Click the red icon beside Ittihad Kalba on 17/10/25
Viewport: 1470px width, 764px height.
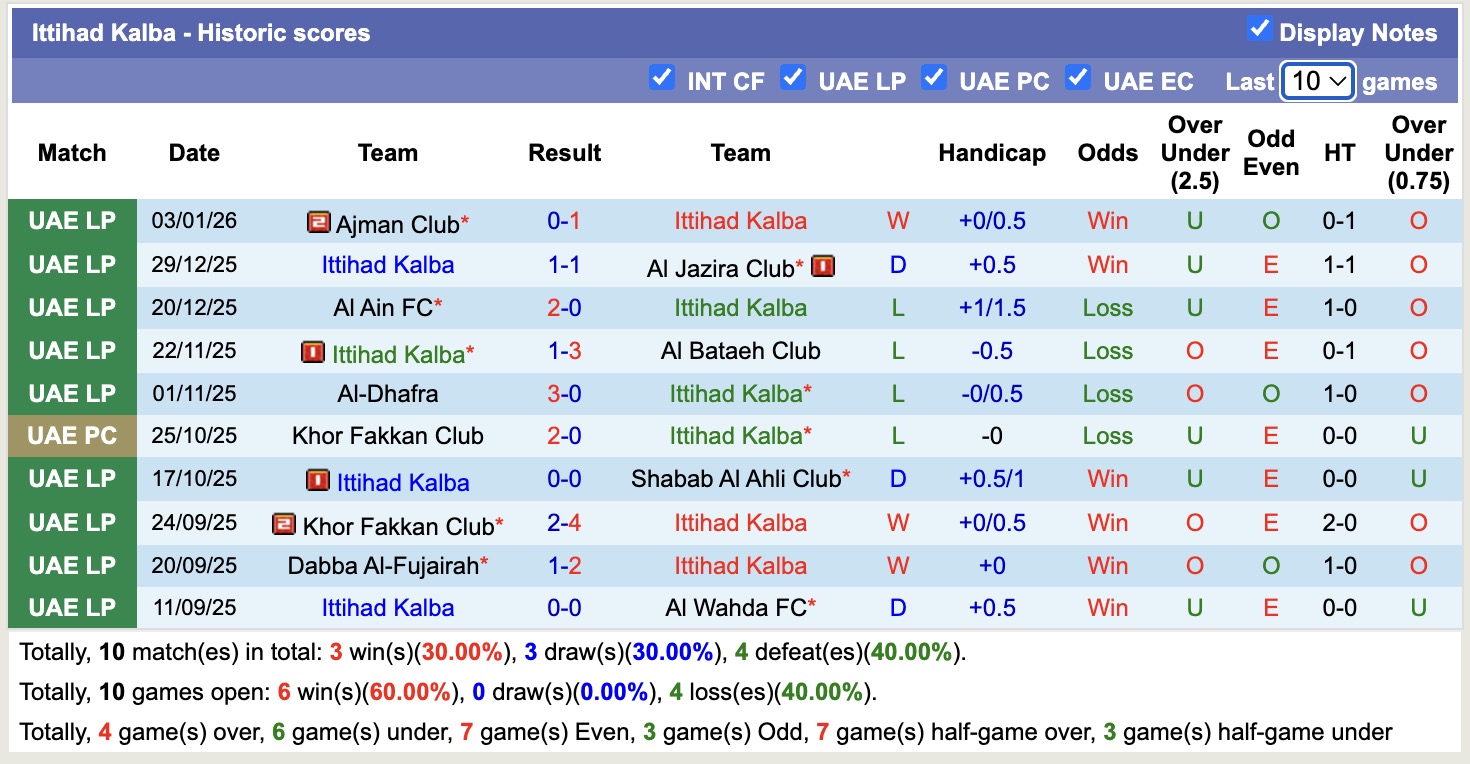click(319, 482)
